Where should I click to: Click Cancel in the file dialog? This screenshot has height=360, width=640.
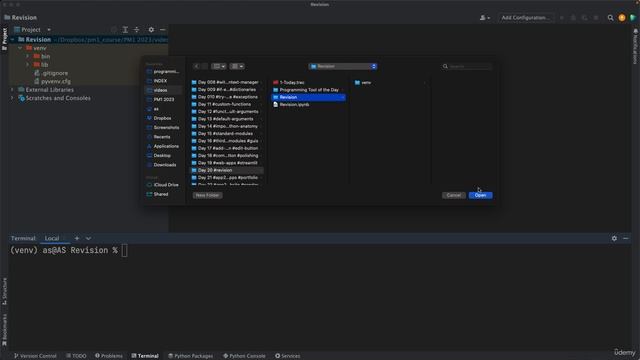point(453,195)
